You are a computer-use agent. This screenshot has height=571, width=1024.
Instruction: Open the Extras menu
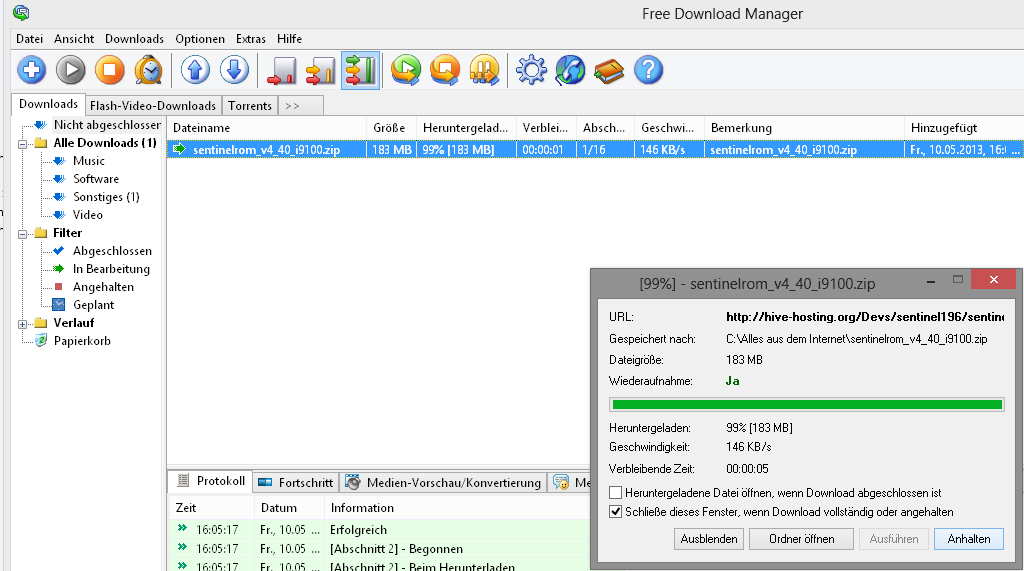click(x=251, y=39)
